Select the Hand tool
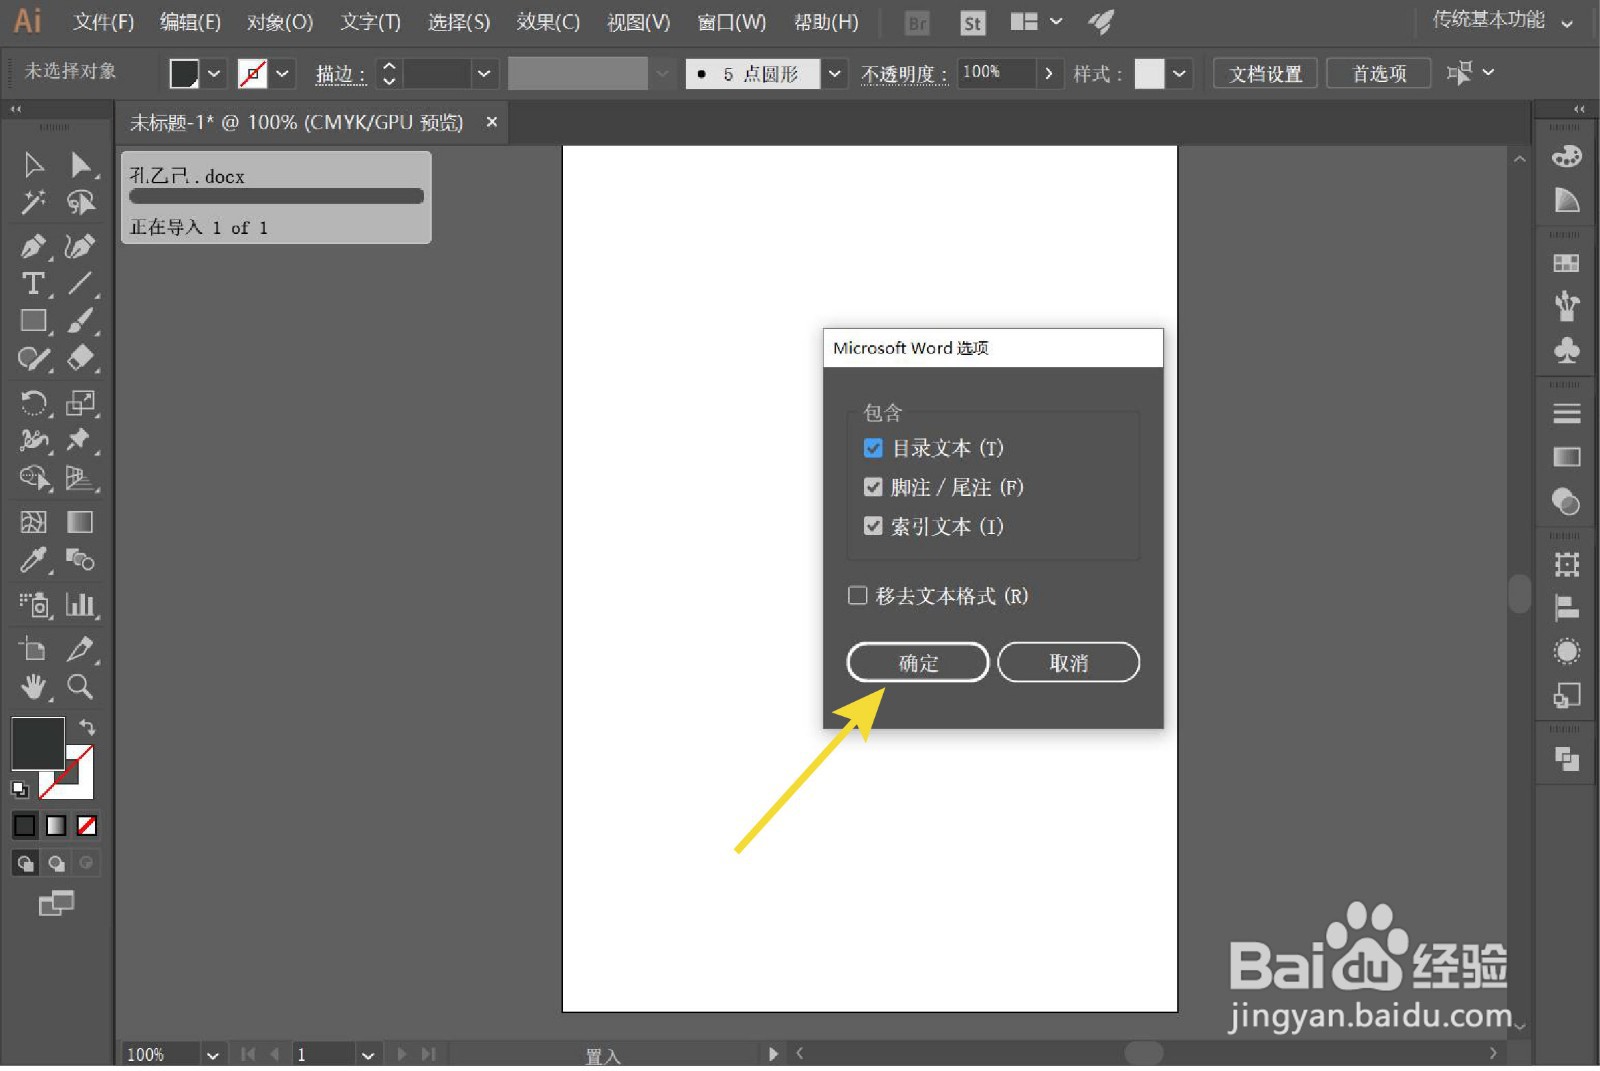 point(33,687)
